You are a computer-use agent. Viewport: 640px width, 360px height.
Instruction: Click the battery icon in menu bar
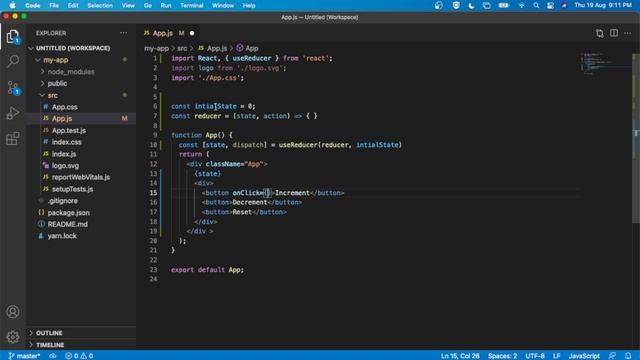tap(504, 5)
